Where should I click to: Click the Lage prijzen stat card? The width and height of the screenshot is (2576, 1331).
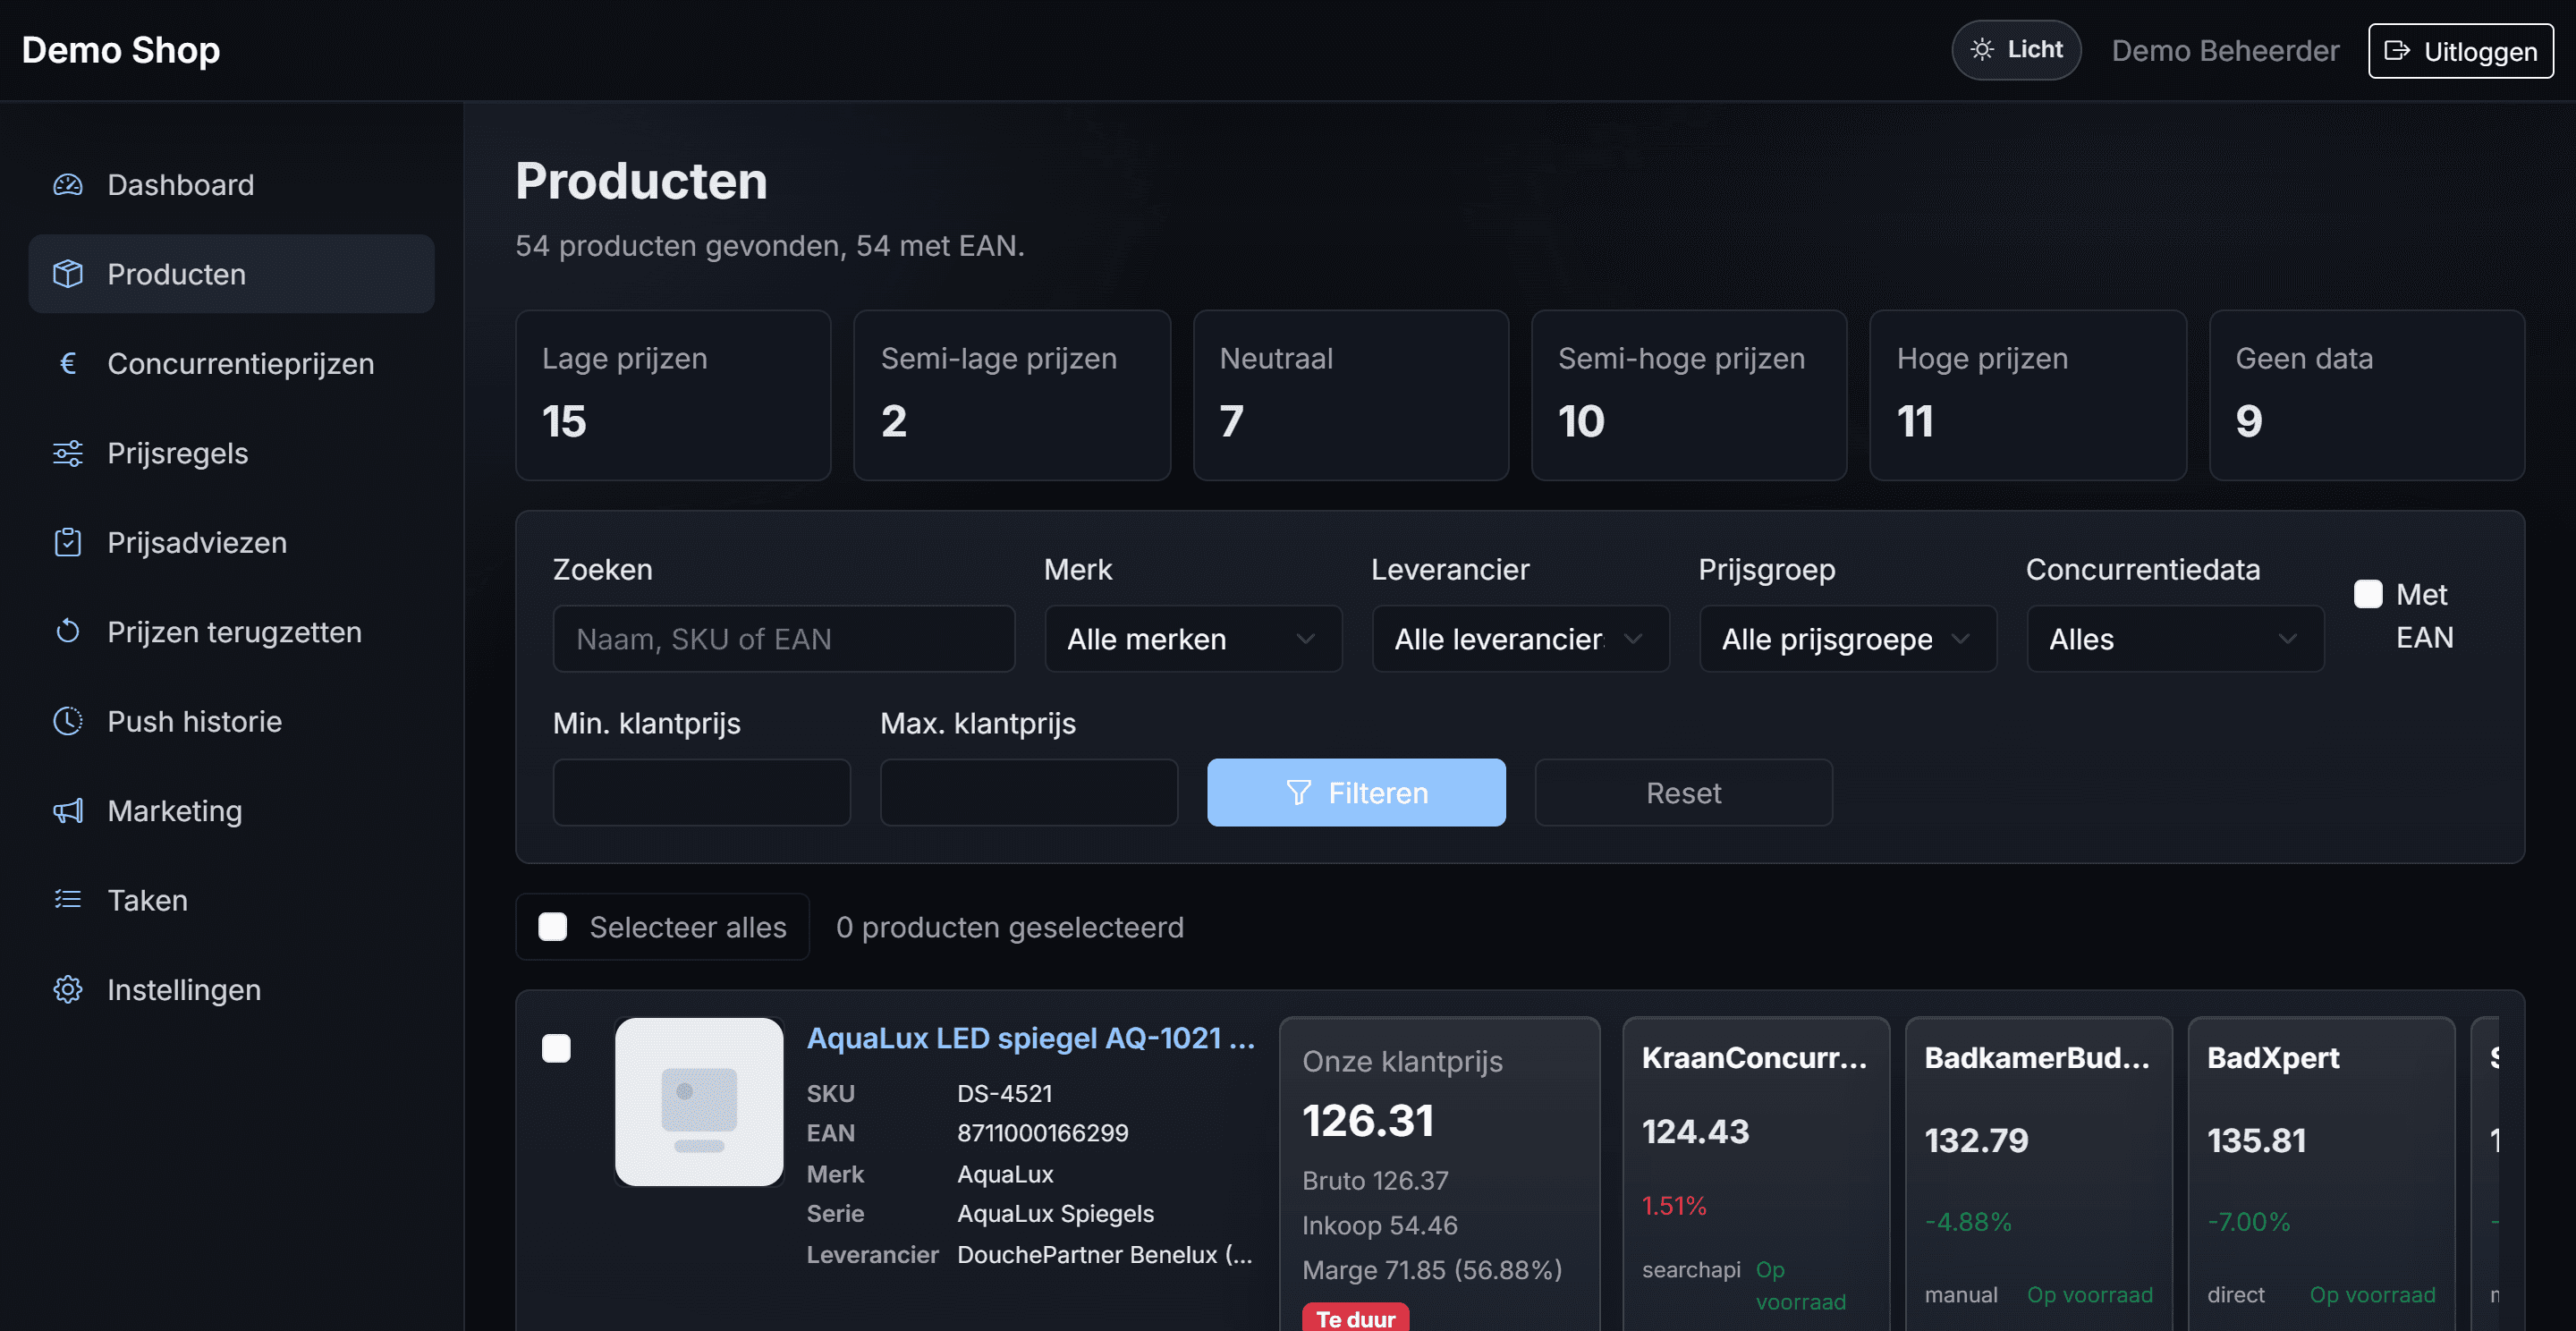tap(673, 395)
